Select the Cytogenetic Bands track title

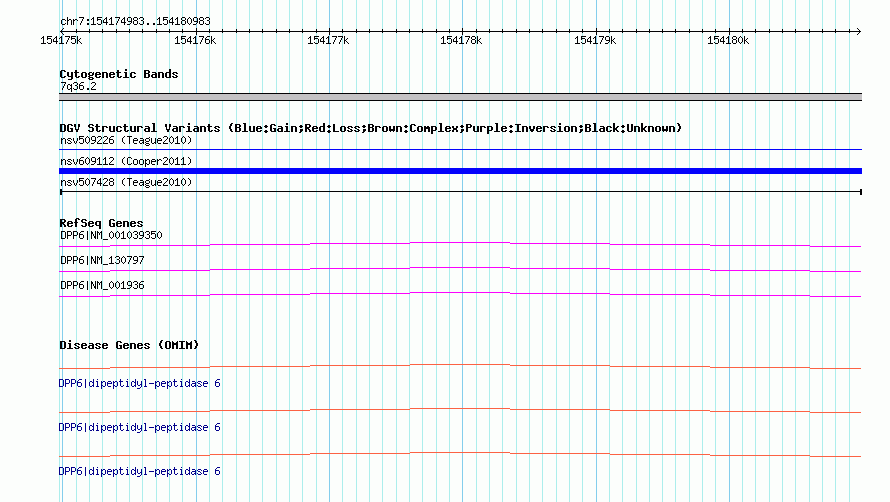(119, 74)
